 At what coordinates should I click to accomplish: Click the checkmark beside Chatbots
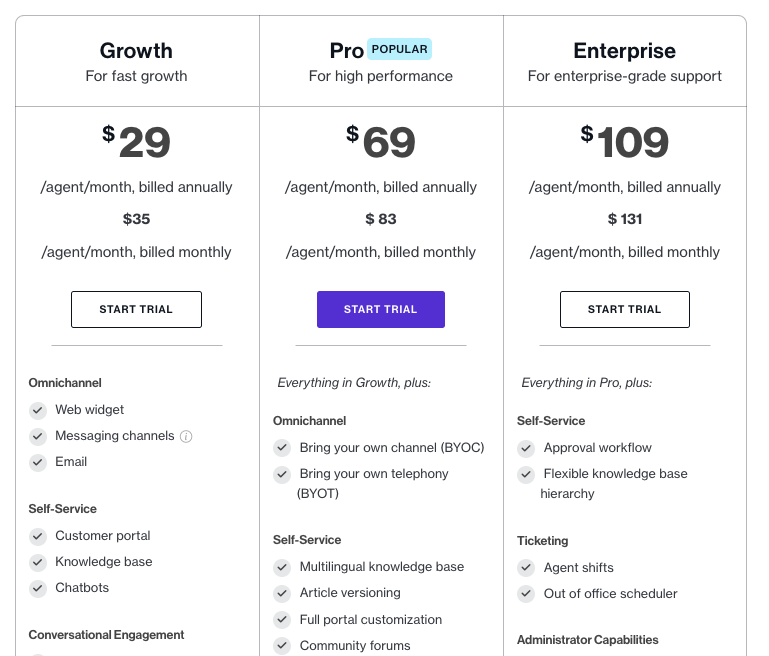[38, 588]
